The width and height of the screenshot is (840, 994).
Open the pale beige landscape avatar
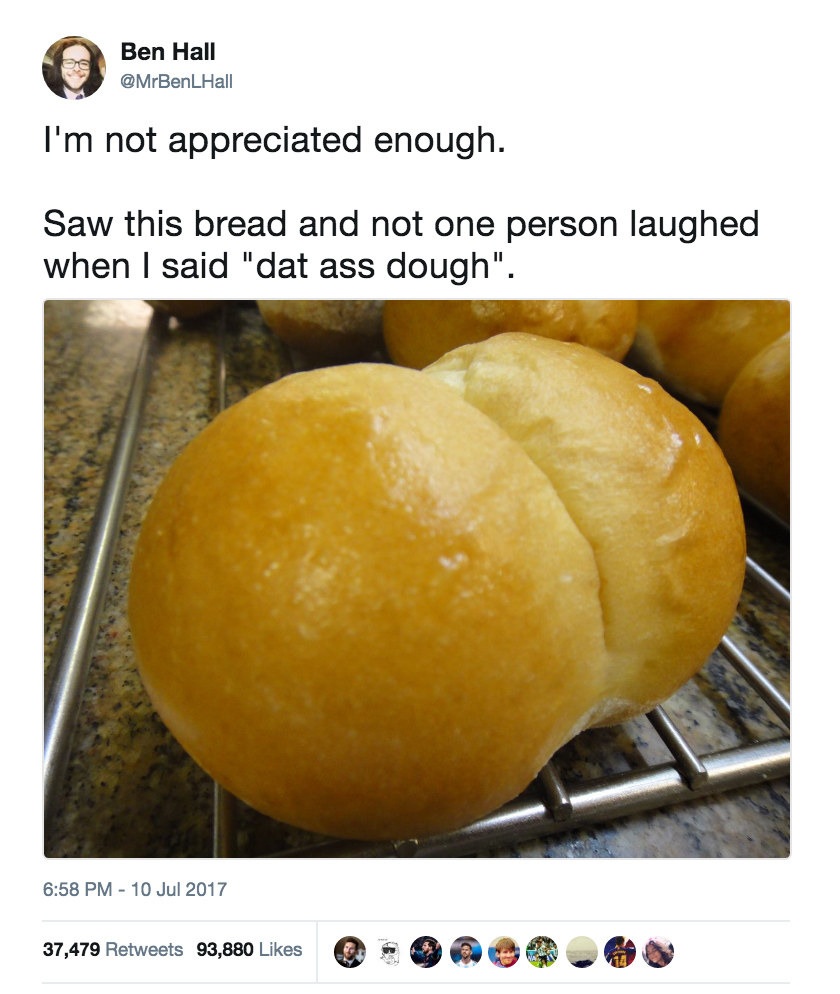point(582,952)
